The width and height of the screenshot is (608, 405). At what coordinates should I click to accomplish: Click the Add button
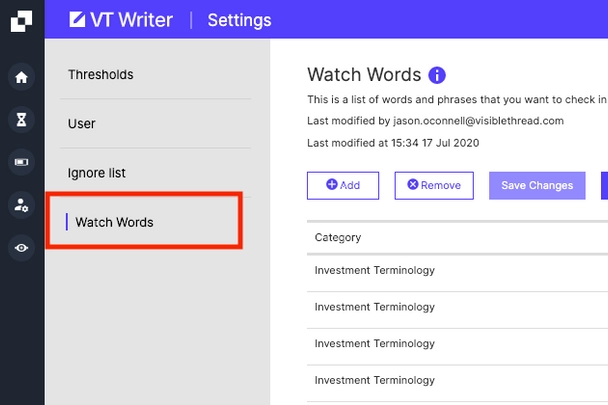[x=343, y=185]
